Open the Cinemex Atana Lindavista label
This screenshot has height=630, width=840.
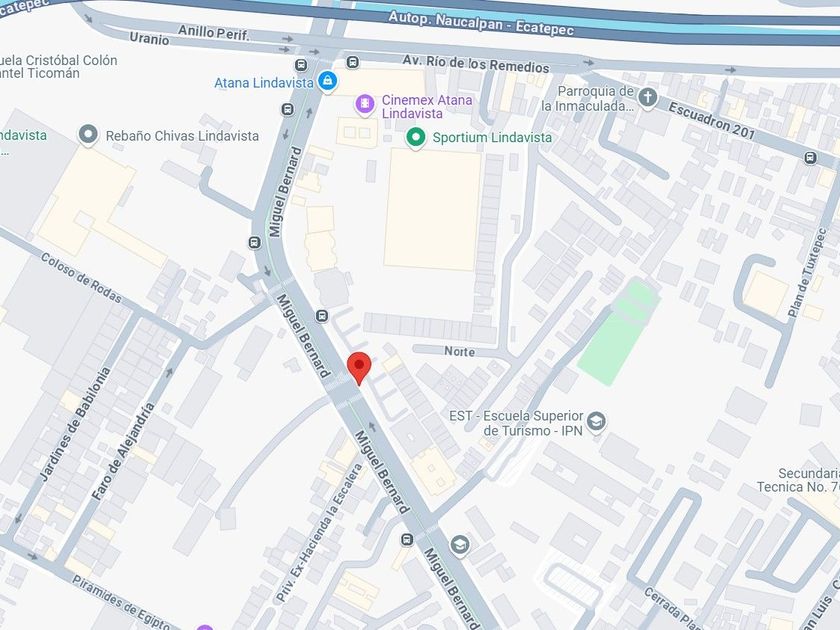pyautogui.click(x=427, y=107)
